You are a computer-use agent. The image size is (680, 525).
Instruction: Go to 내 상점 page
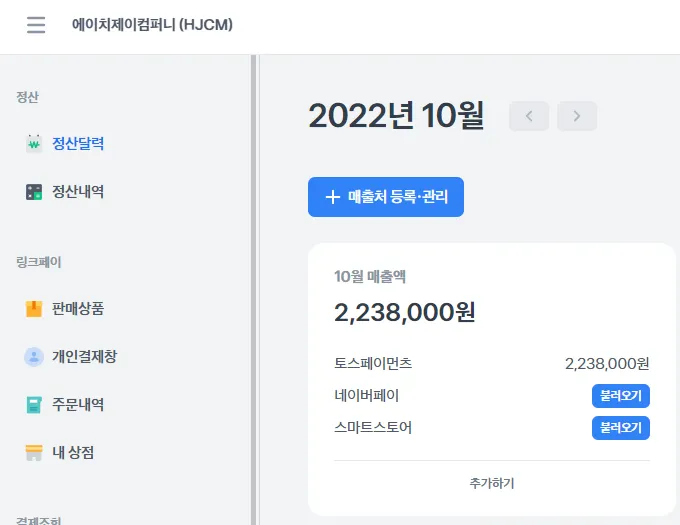click(x=73, y=453)
